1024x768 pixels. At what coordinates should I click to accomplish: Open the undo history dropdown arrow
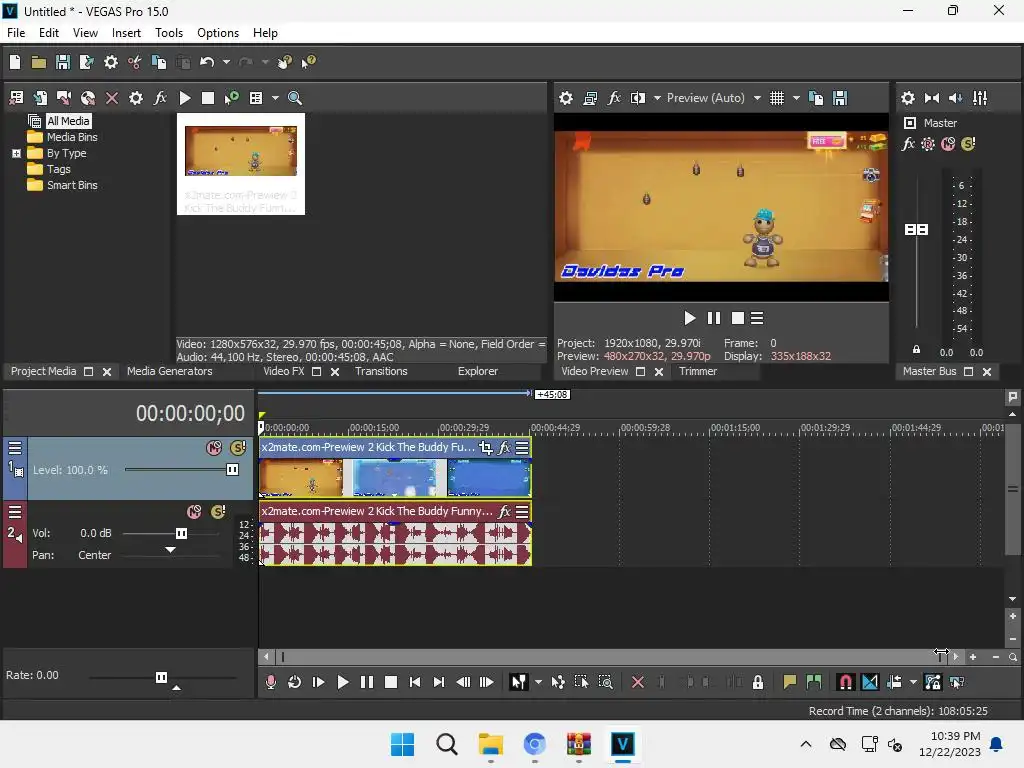click(x=226, y=62)
